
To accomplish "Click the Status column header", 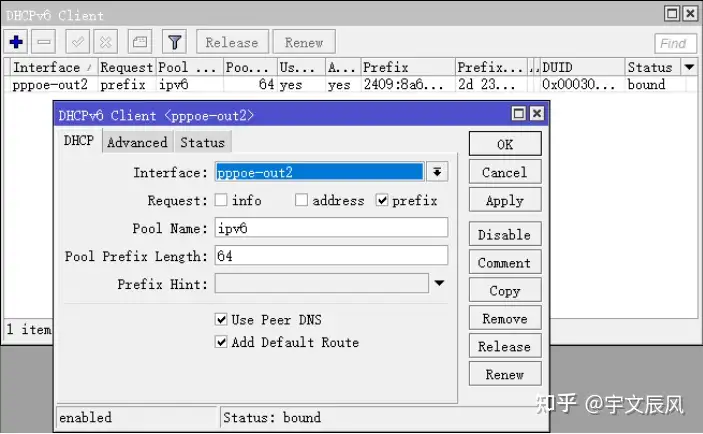I will tap(654, 67).
